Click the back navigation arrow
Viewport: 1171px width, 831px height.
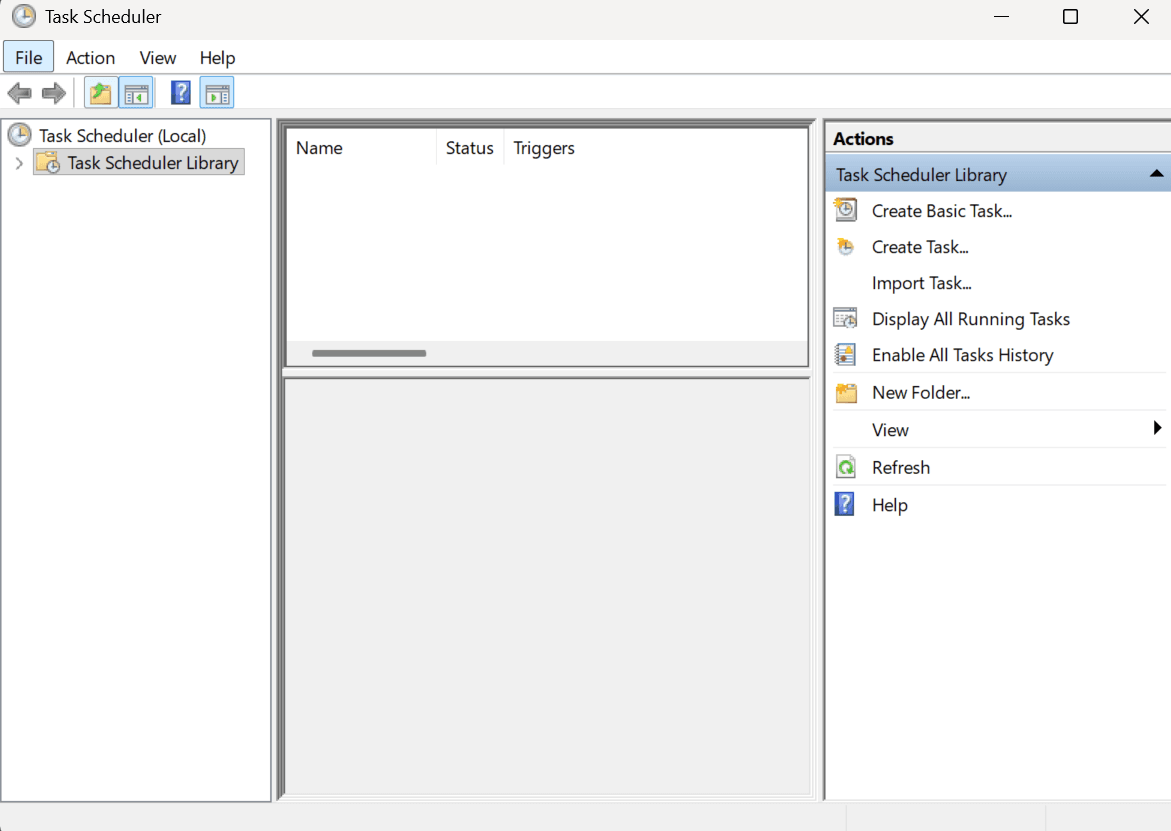pos(19,92)
